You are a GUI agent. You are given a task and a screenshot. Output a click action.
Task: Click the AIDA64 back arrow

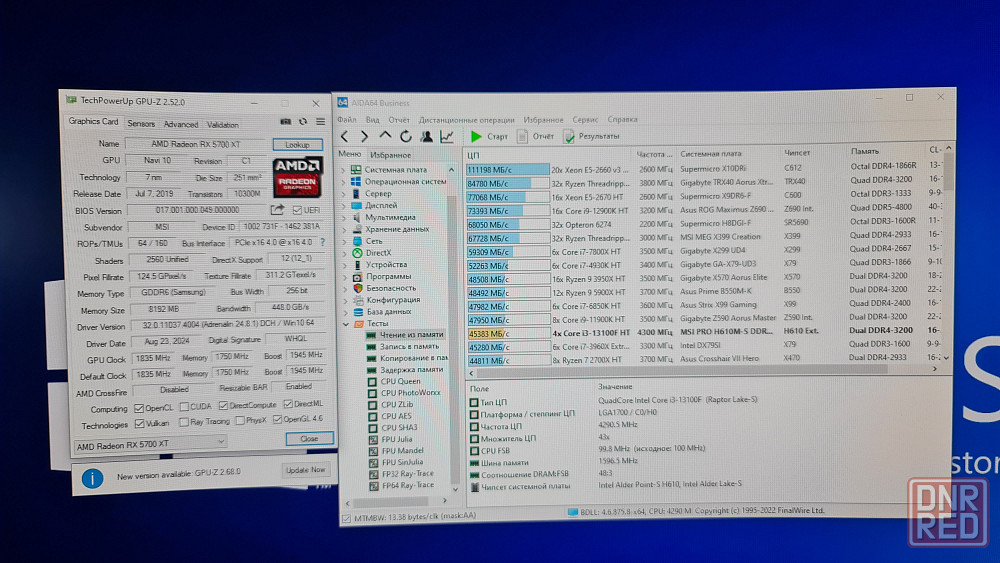click(x=345, y=136)
